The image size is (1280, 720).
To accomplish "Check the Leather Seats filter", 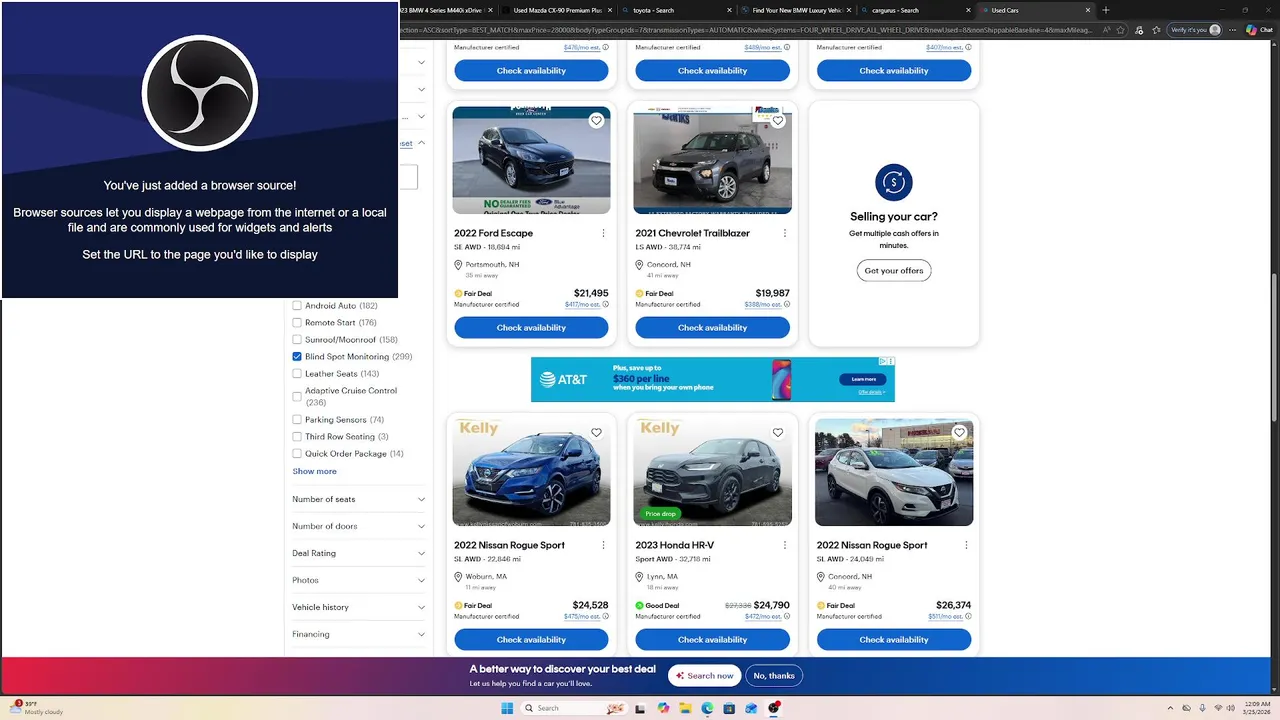I will 297,374.
